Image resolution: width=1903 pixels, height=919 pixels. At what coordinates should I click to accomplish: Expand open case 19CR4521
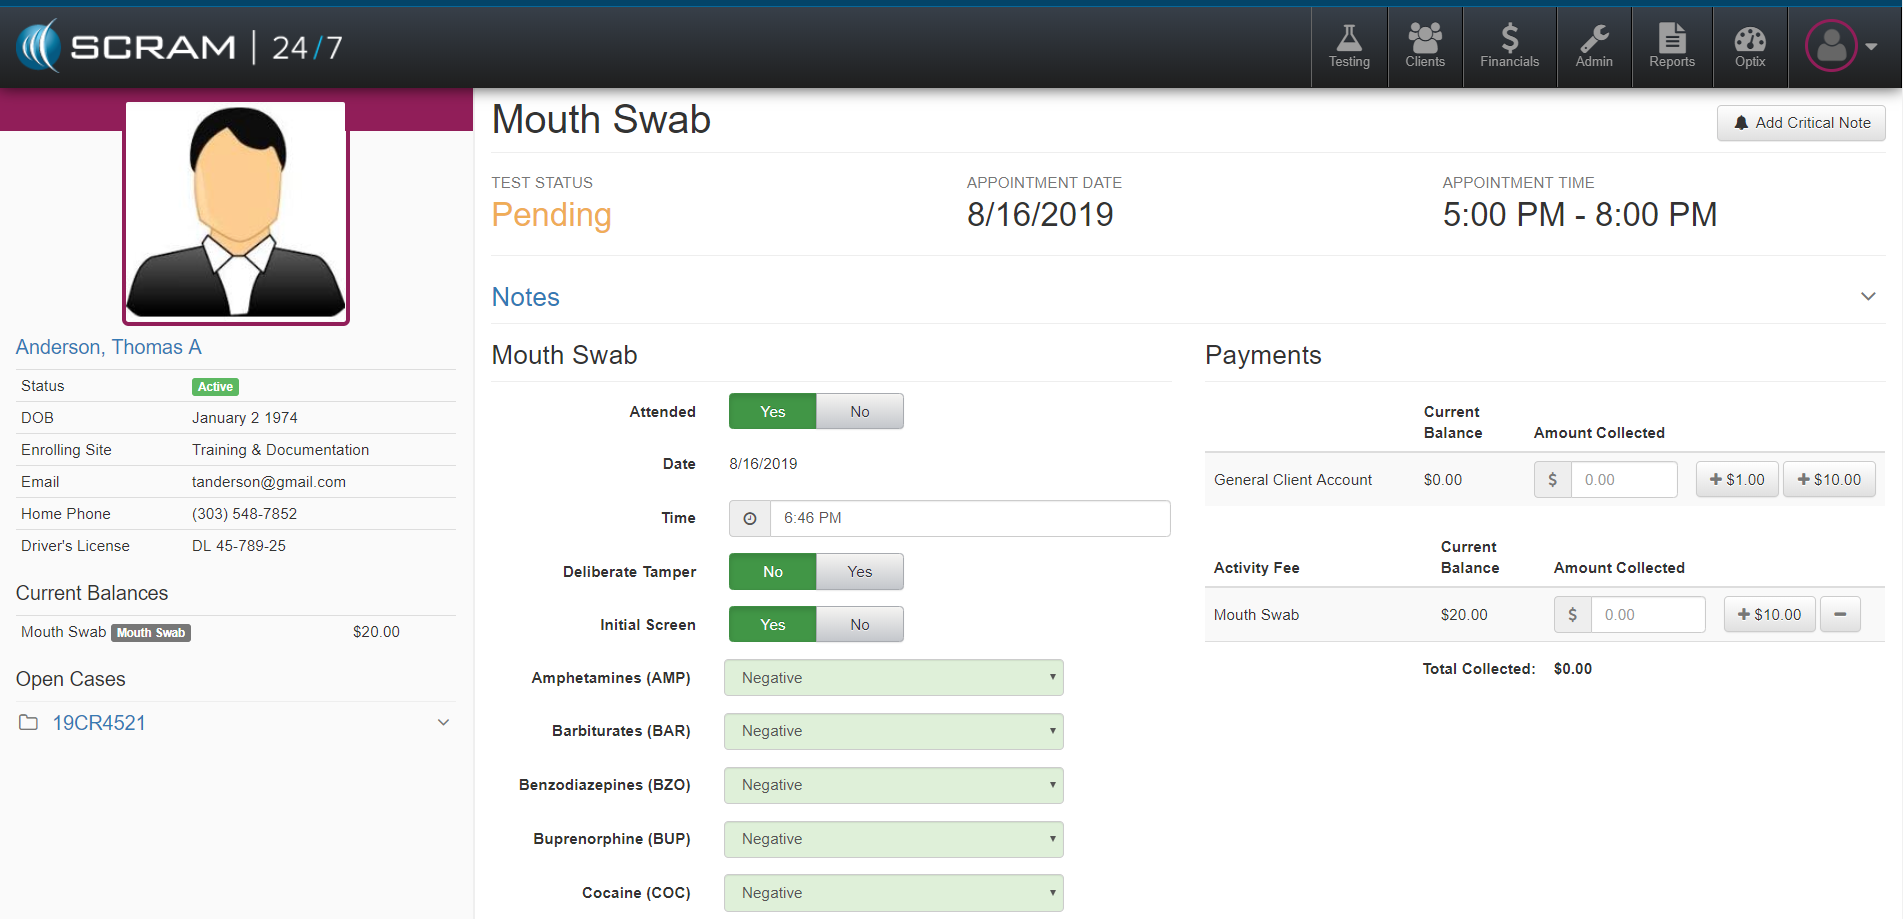coord(443,723)
